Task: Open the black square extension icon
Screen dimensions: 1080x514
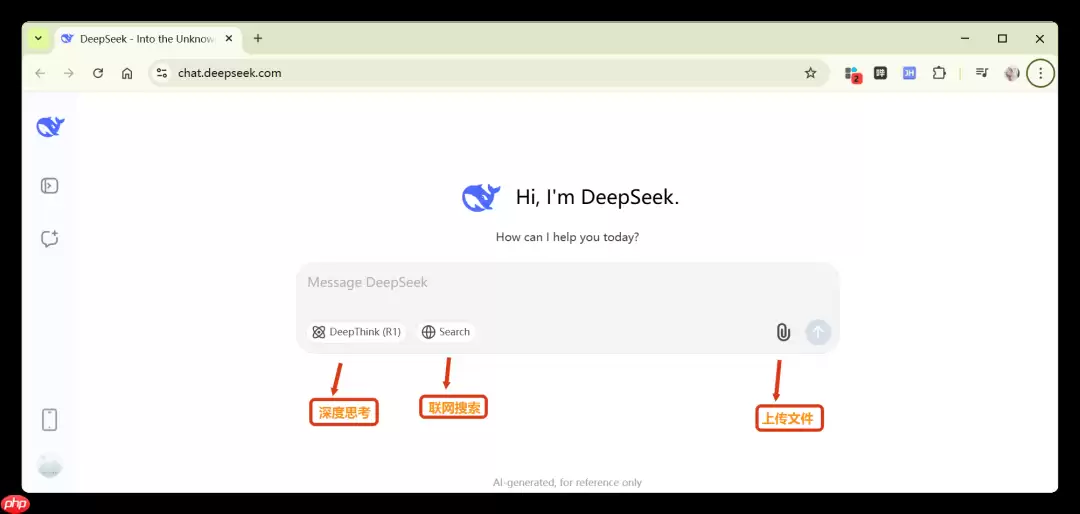Action: click(x=880, y=73)
